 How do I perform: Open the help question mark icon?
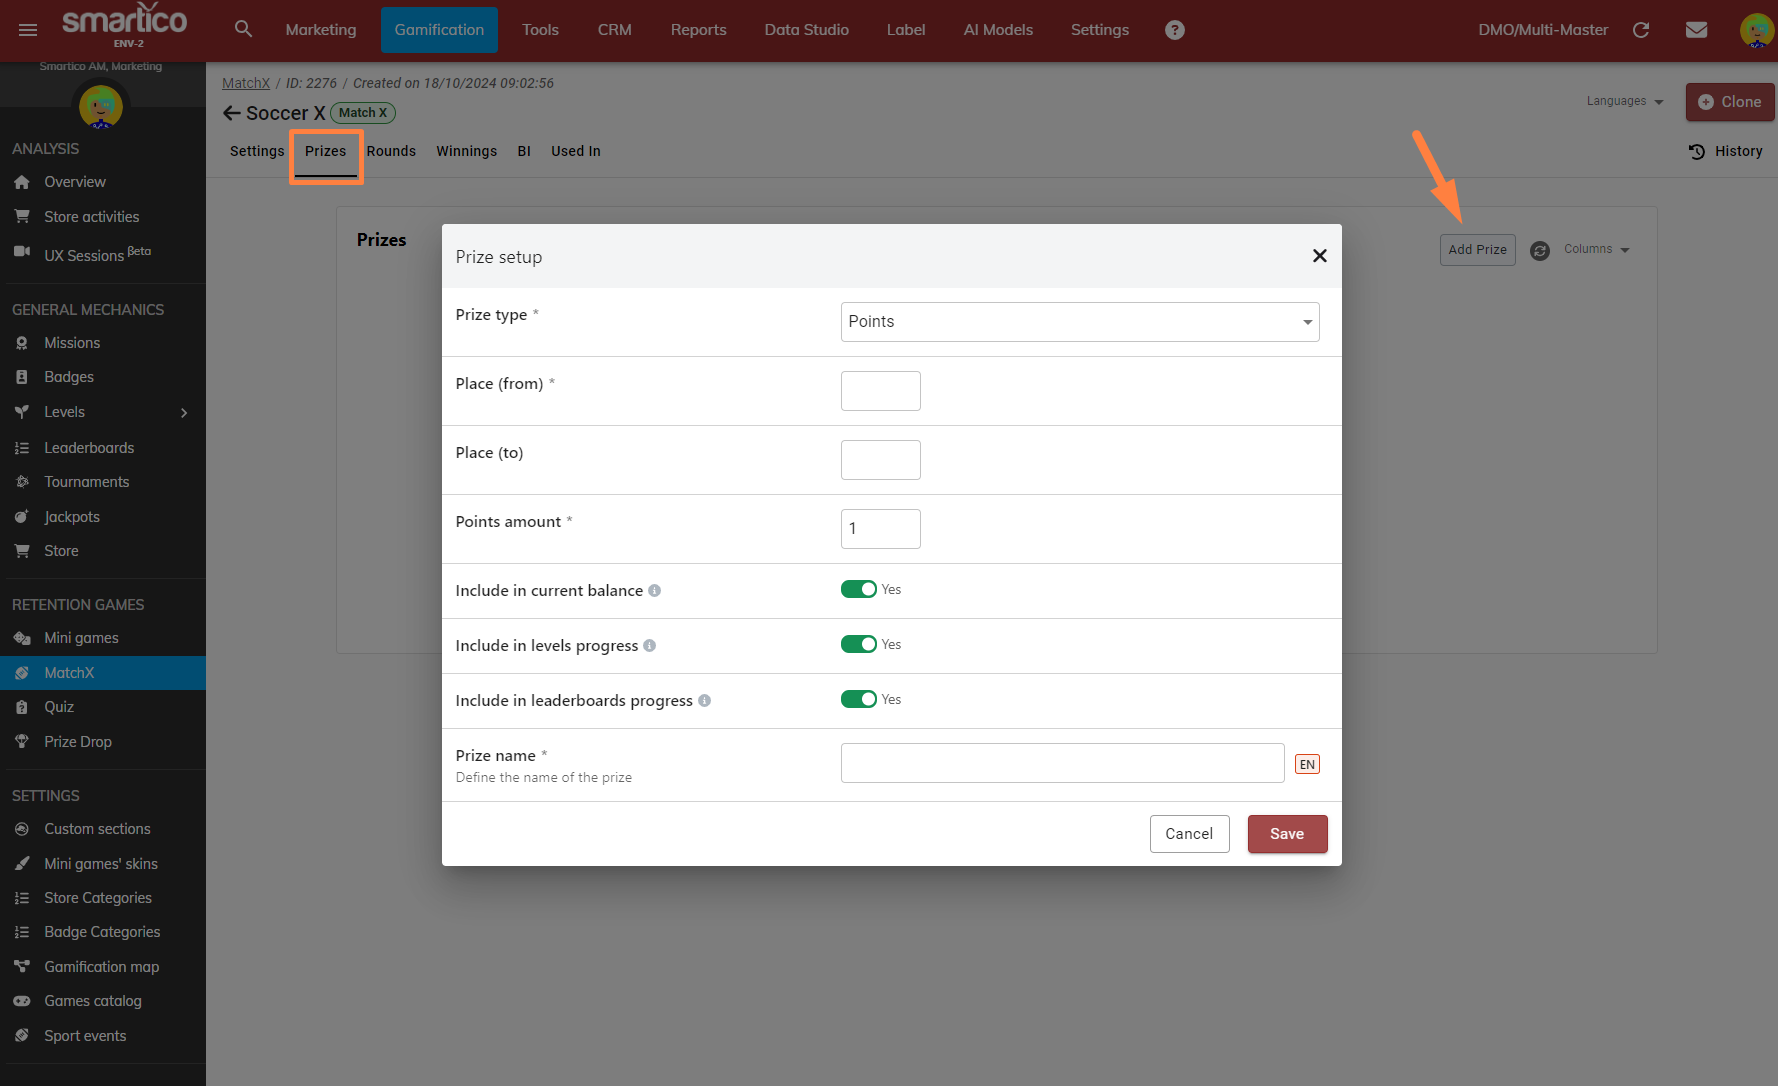[x=1175, y=30]
